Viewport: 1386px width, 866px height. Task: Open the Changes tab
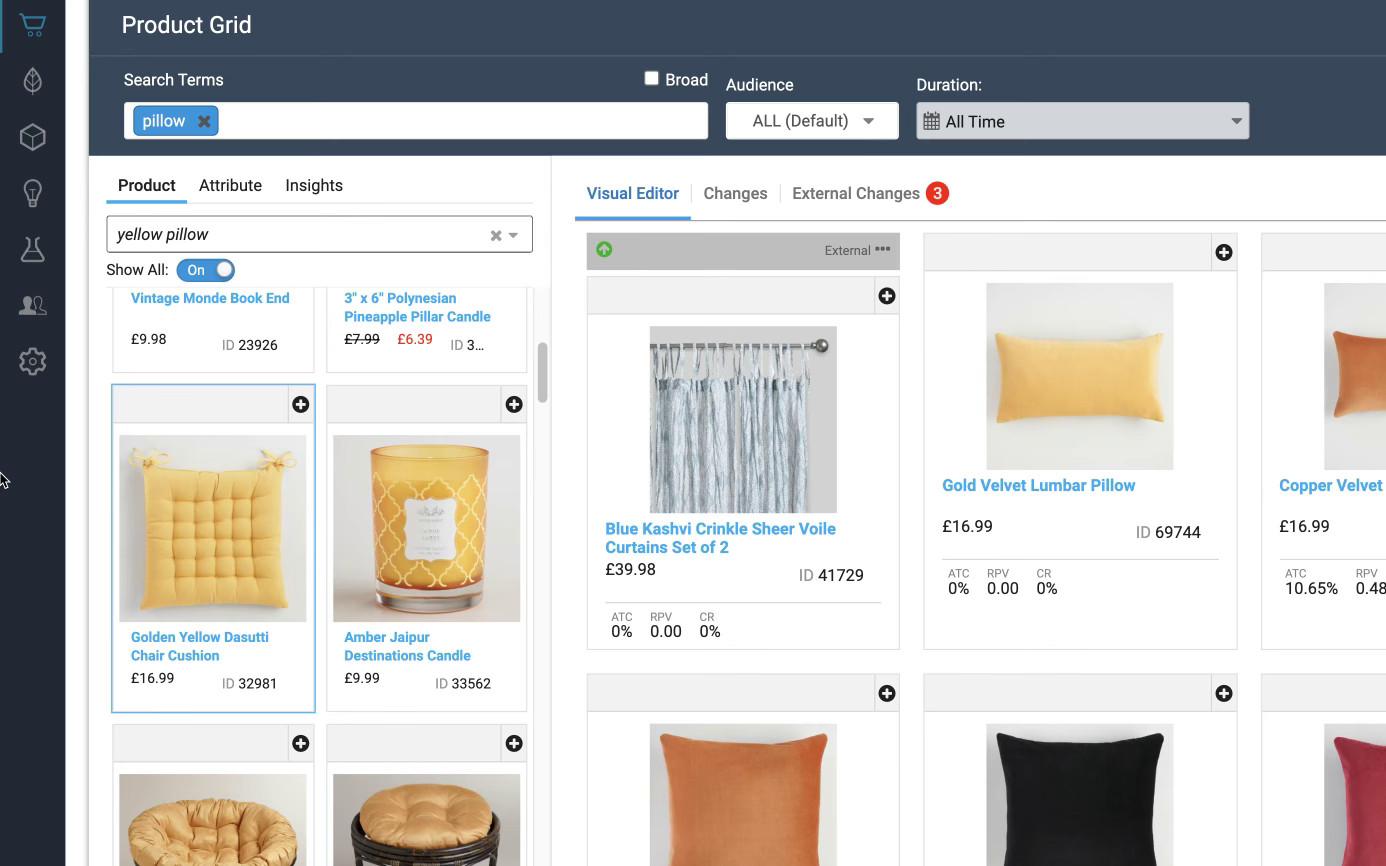click(735, 193)
